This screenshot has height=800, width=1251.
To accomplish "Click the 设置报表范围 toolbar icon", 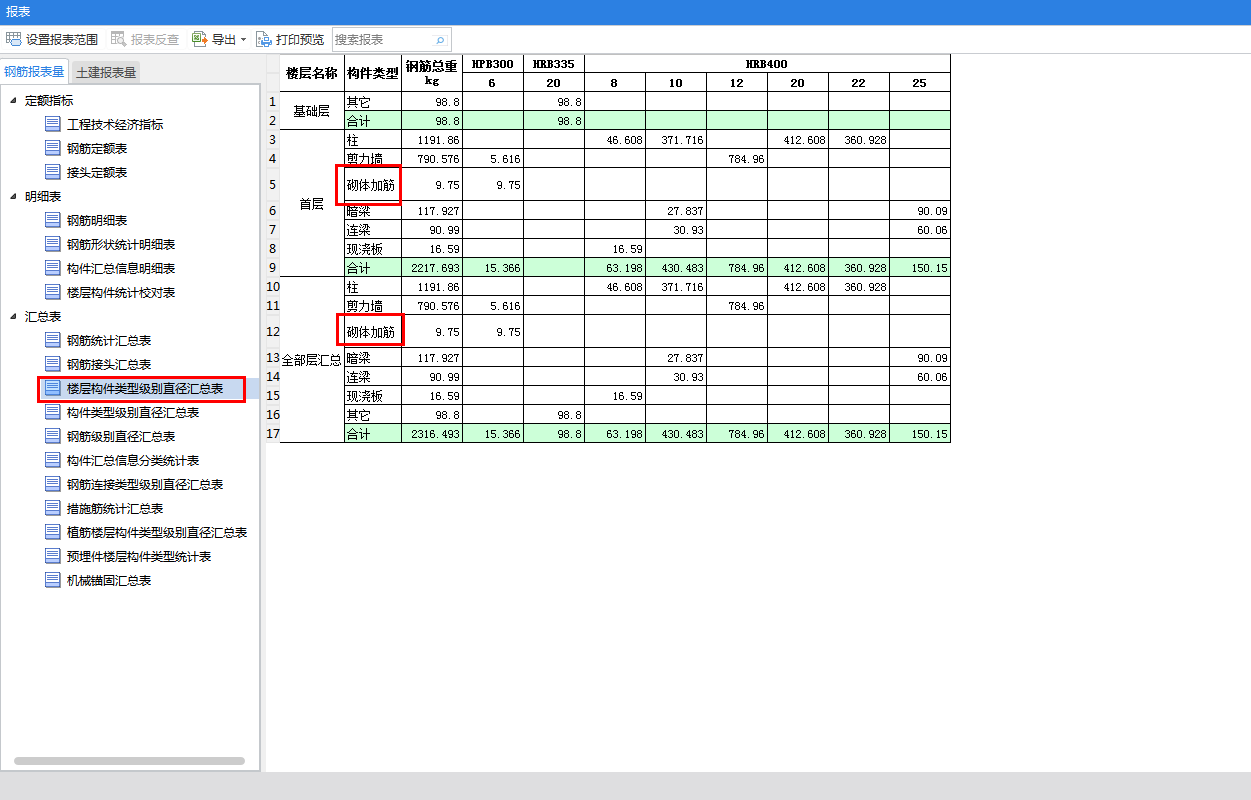I will tap(14, 40).
